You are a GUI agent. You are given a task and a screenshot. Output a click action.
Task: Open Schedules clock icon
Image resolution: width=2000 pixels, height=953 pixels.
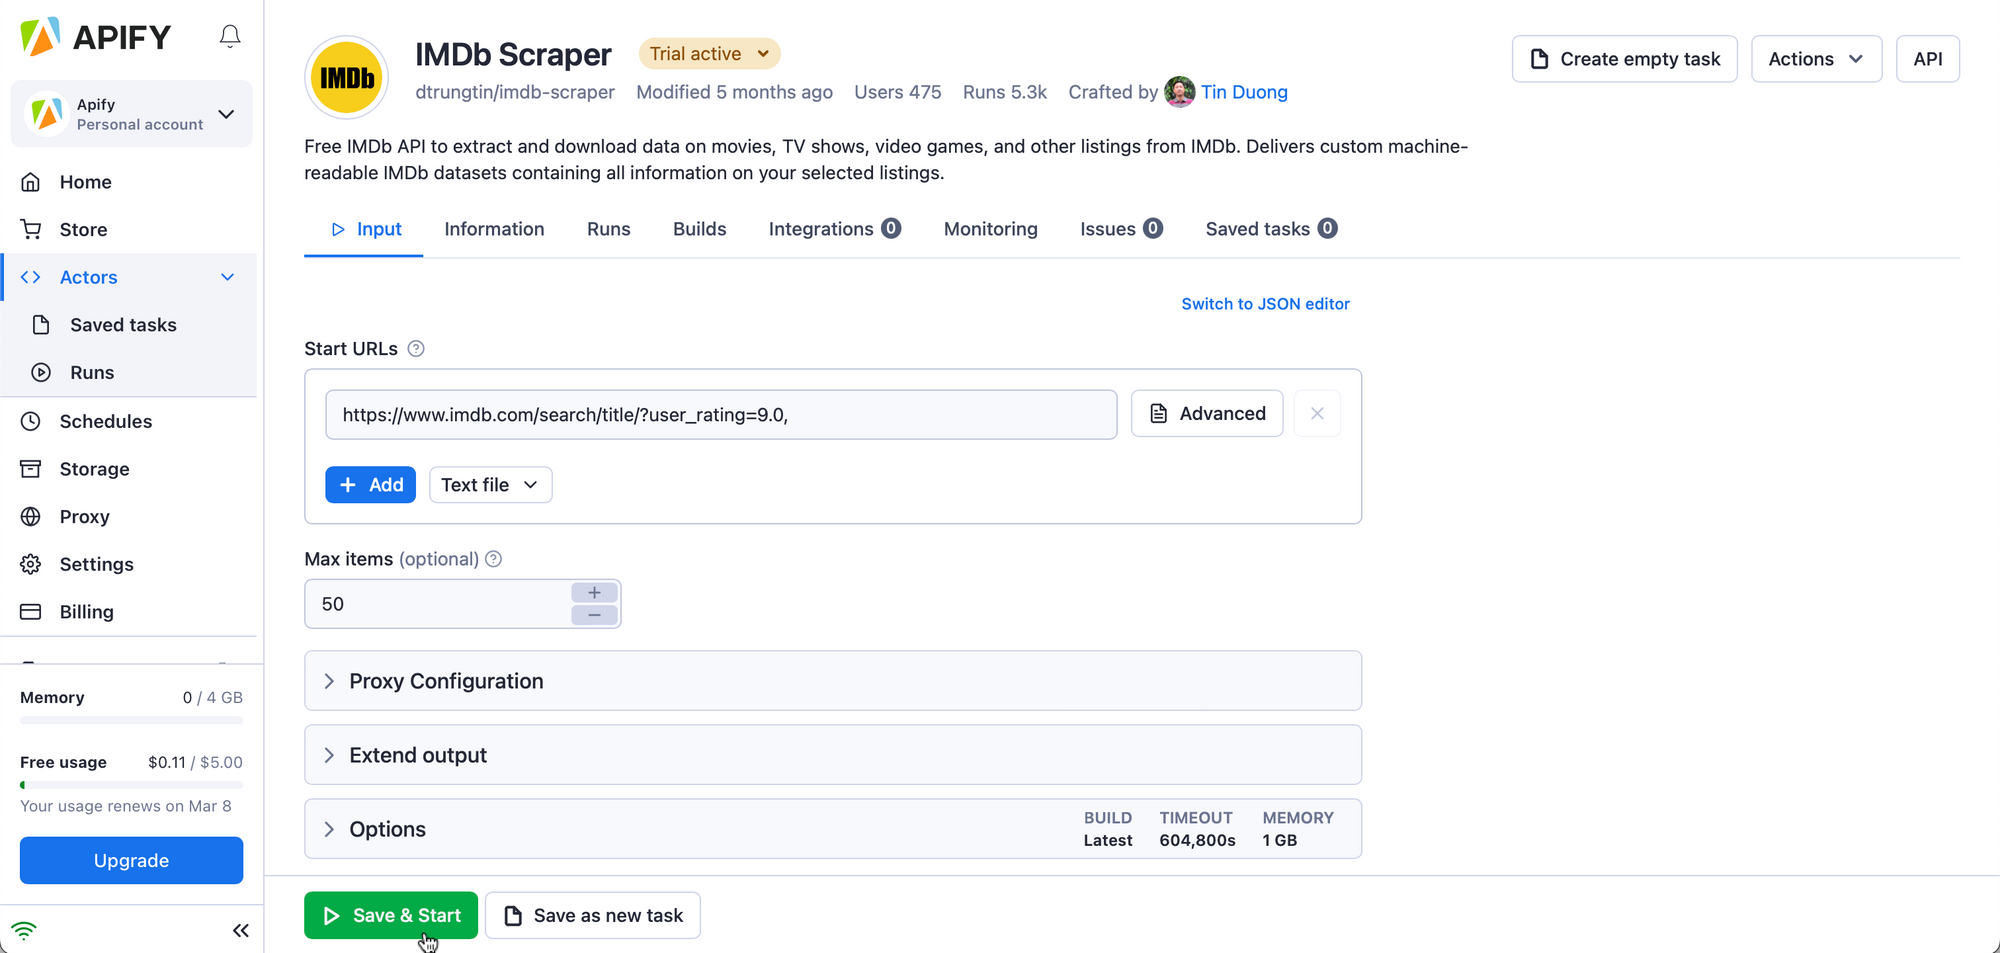pyautogui.click(x=31, y=421)
